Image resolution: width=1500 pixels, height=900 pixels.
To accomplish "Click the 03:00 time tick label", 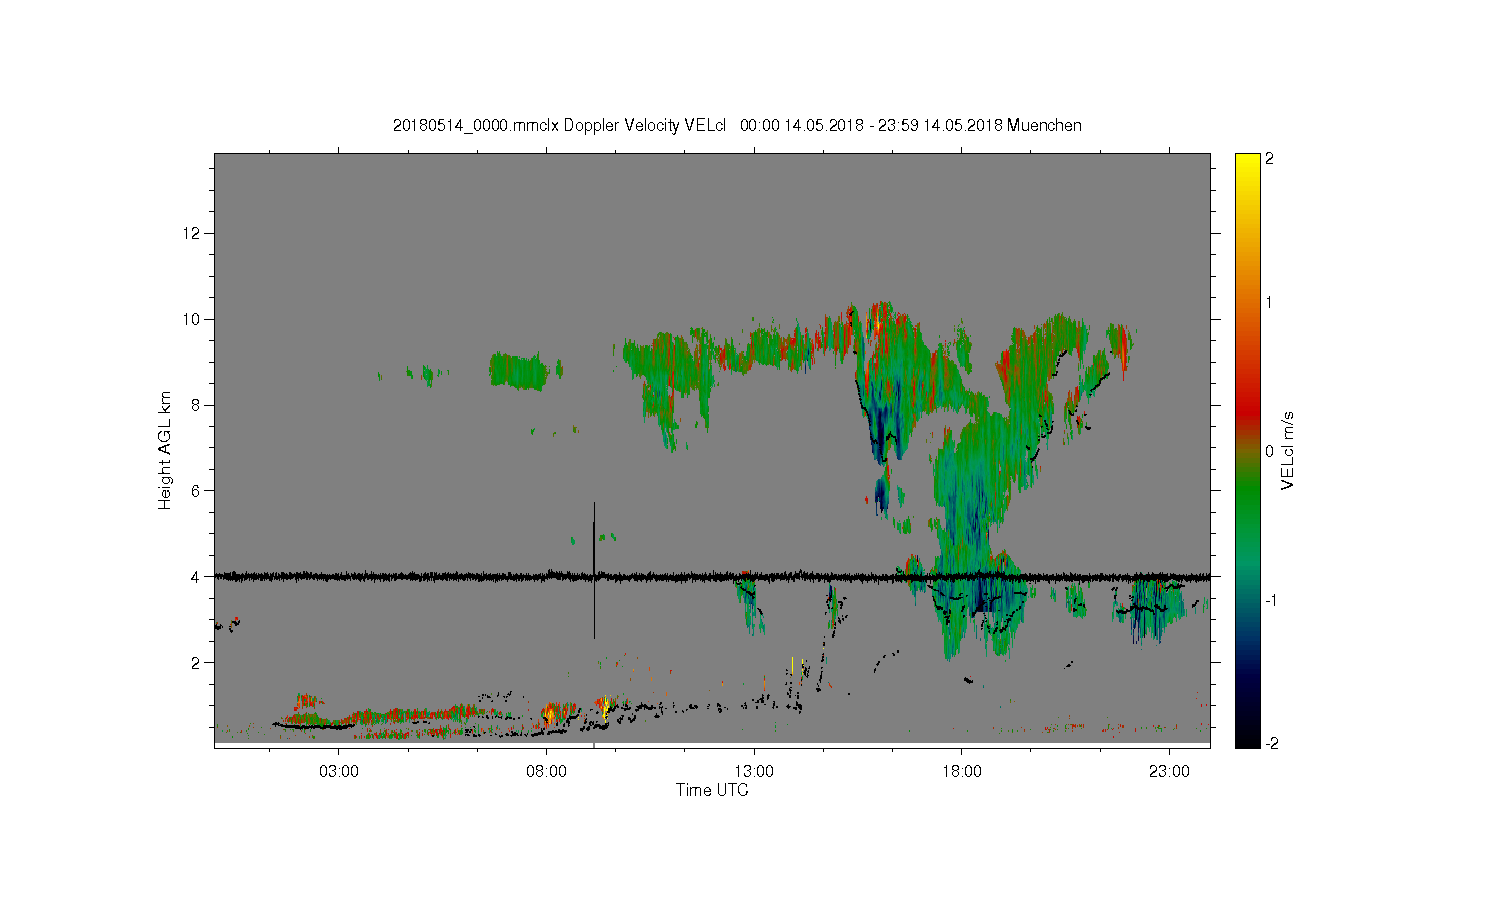I will pyautogui.click(x=338, y=772).
